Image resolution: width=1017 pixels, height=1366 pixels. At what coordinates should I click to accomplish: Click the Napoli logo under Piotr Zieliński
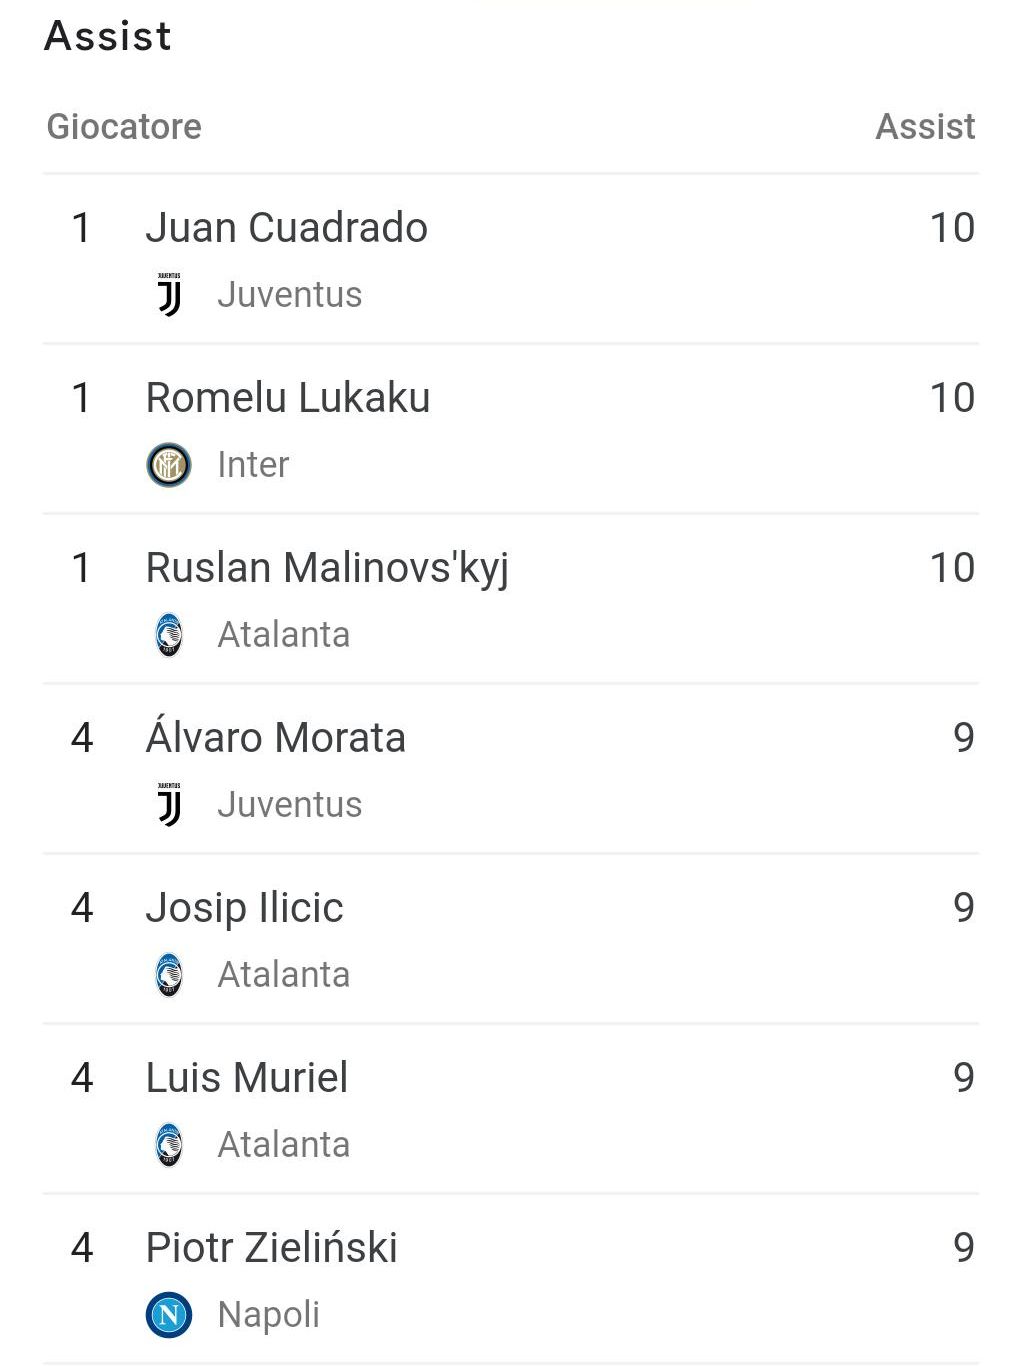click(x=169, y=1315)
